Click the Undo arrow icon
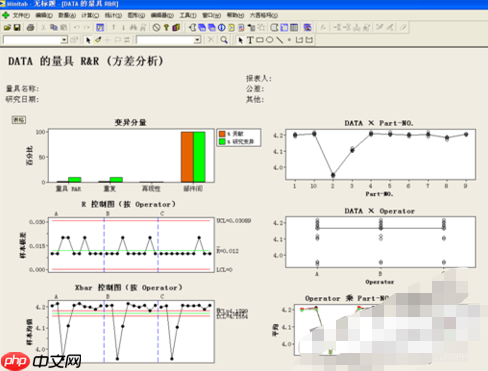The width and height of the screenshot is (488, 371). point(77,27)
